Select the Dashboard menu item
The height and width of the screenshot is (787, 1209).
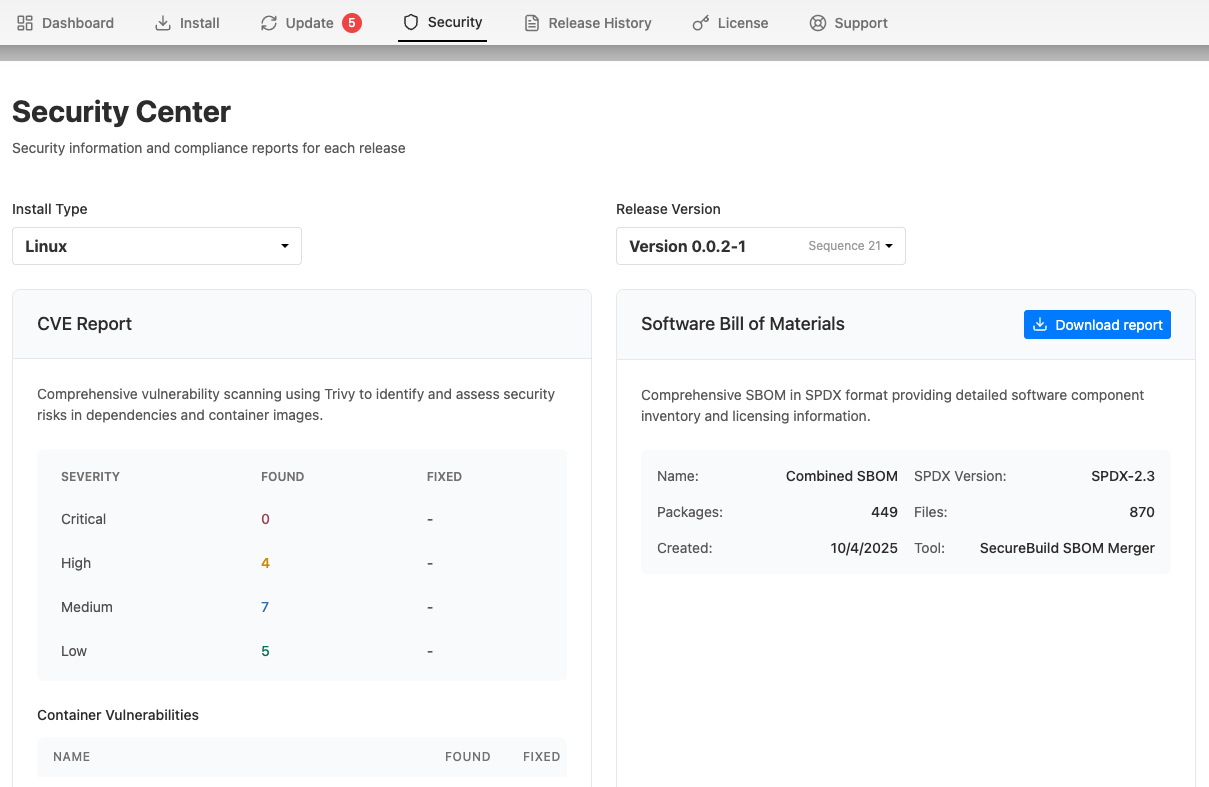click(x=66, y=22)
